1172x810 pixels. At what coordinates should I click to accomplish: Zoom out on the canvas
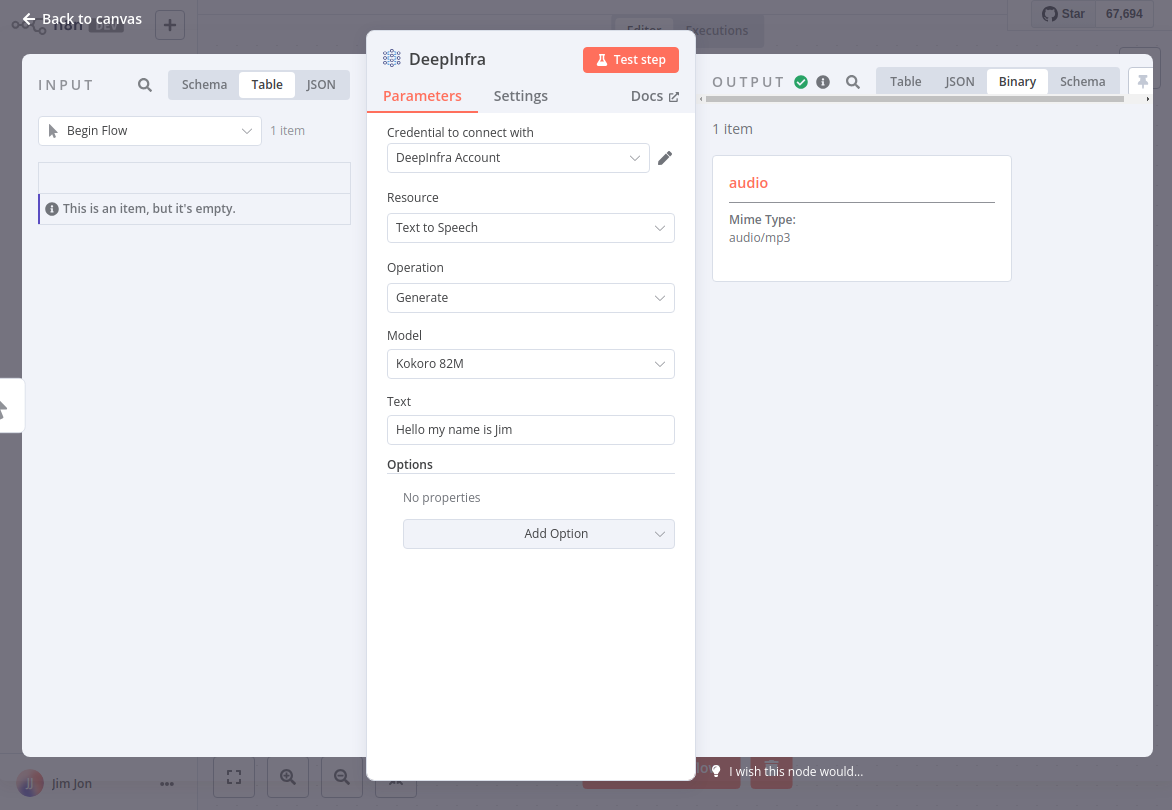click(x=342, y=777)
